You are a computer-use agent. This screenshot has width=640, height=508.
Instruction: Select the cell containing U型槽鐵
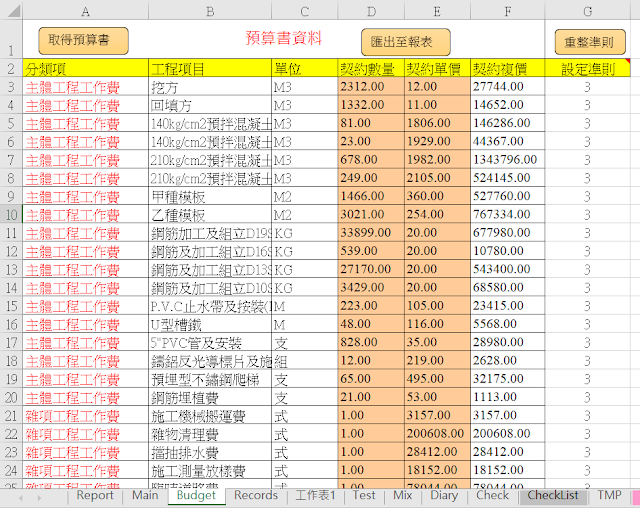pos(210,324)
